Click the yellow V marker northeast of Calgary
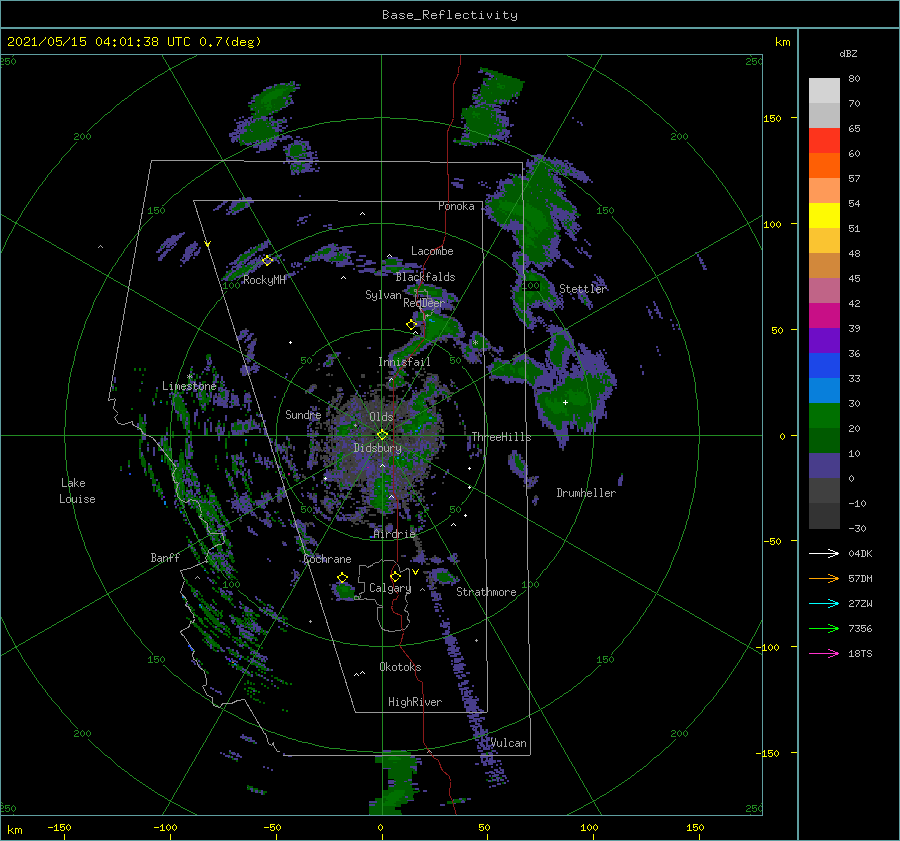The image size is (900, 841). [415, 572]
